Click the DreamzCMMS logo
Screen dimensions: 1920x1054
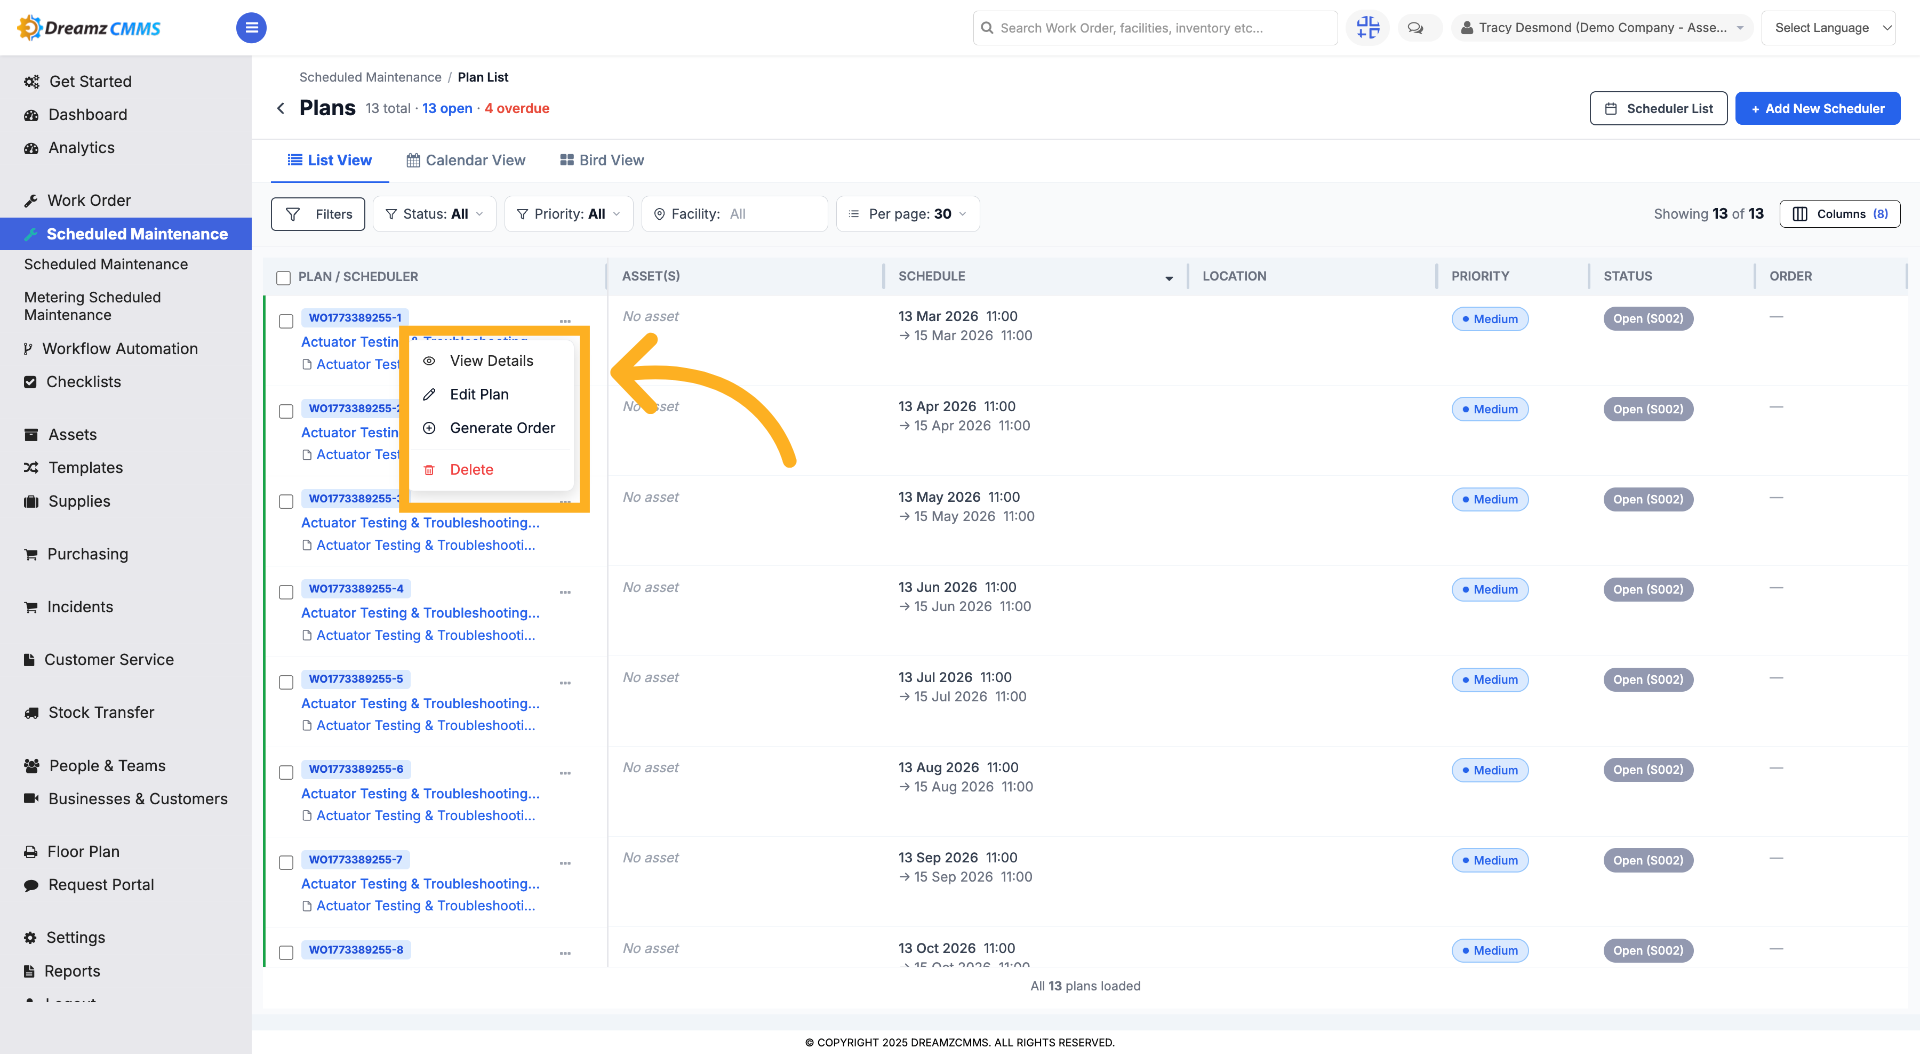coord(89,28)
